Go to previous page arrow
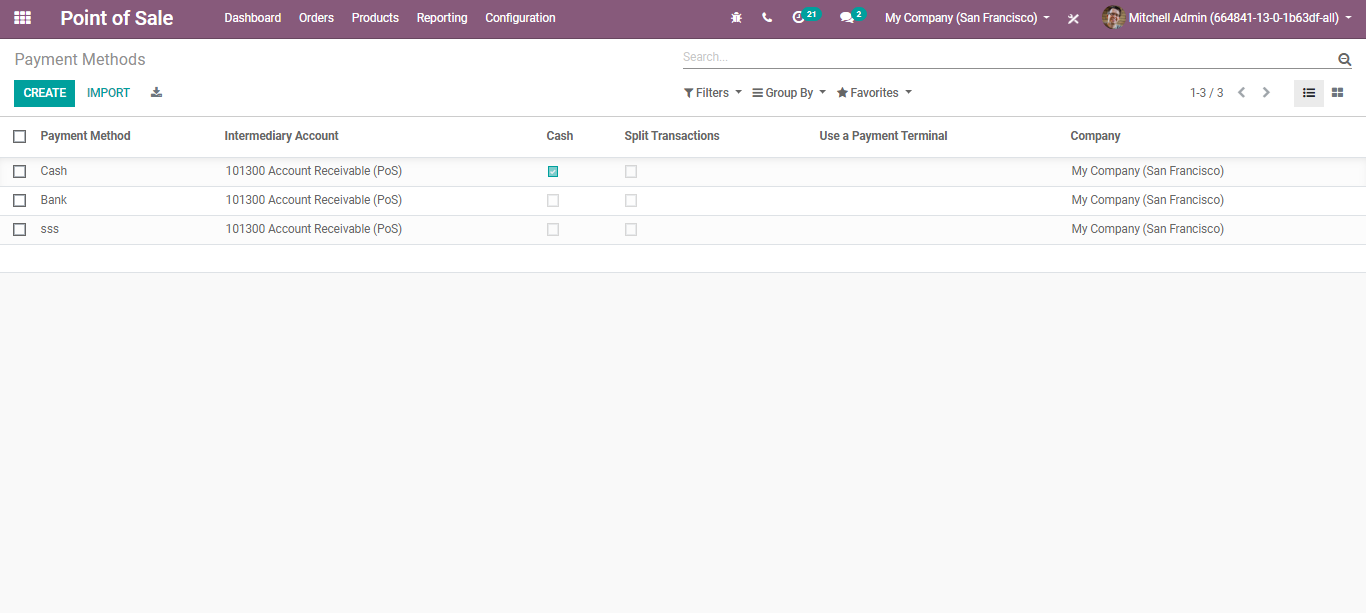This screenshot has height=613, width=1366. tap(1242, 93)
